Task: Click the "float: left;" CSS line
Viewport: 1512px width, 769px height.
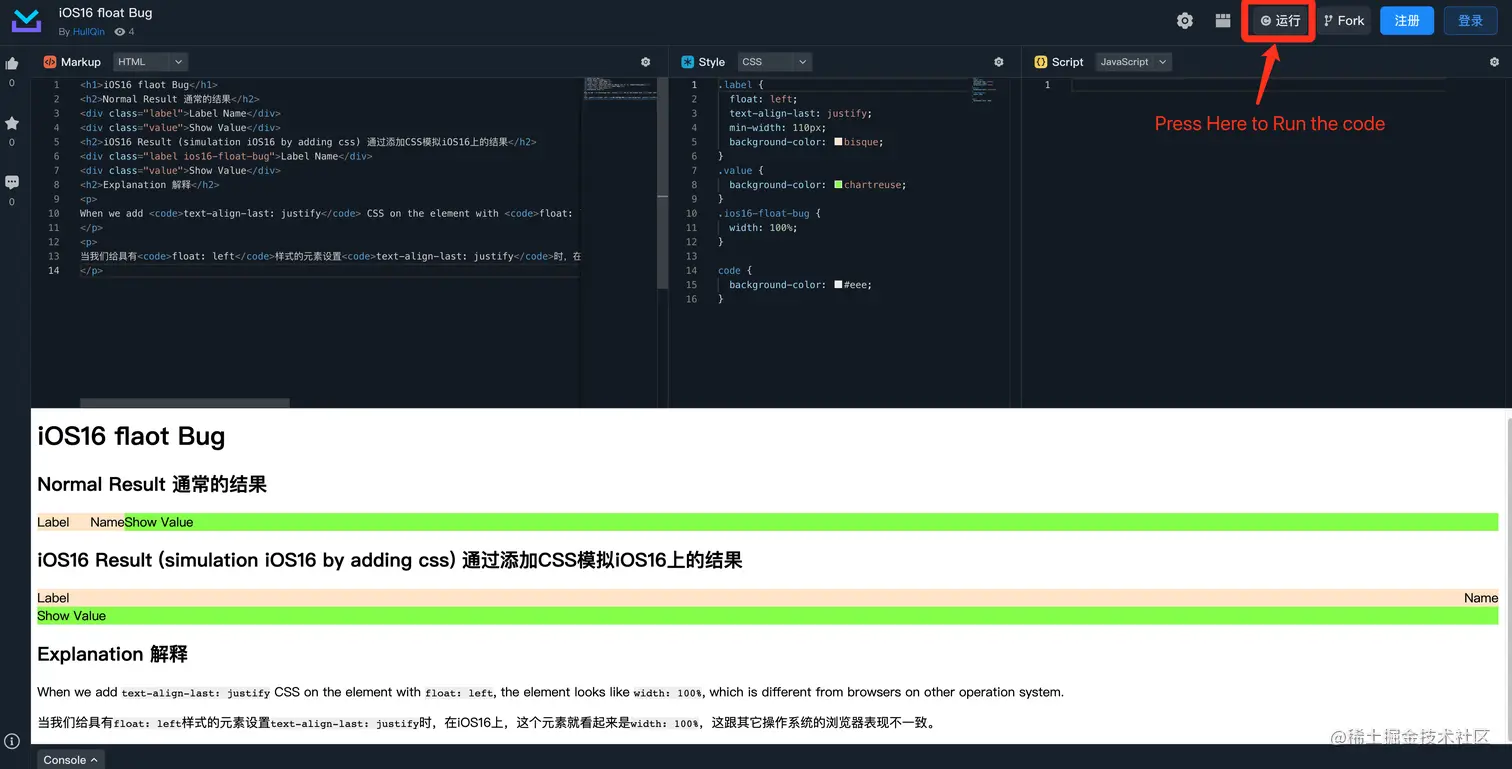Action: 764,99
